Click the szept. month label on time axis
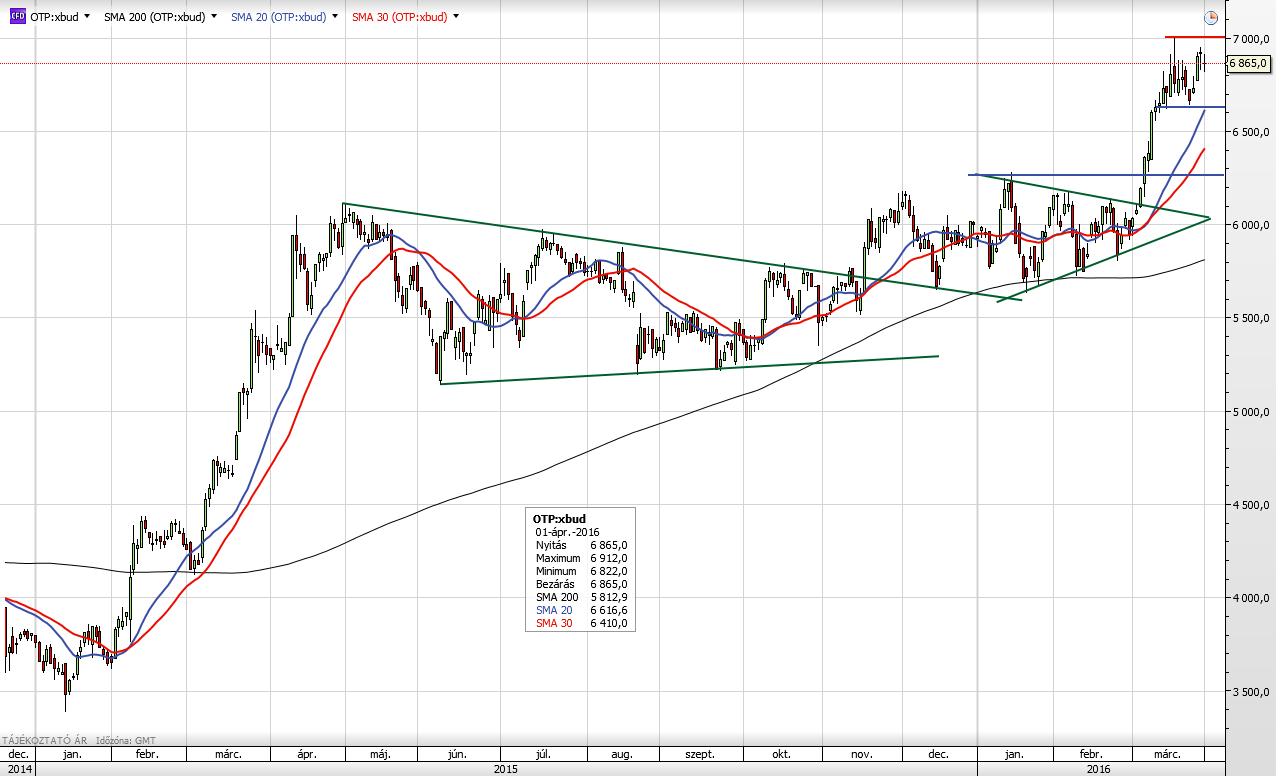The height and width of the screenshot is (776, 1276). coord(700,754)
